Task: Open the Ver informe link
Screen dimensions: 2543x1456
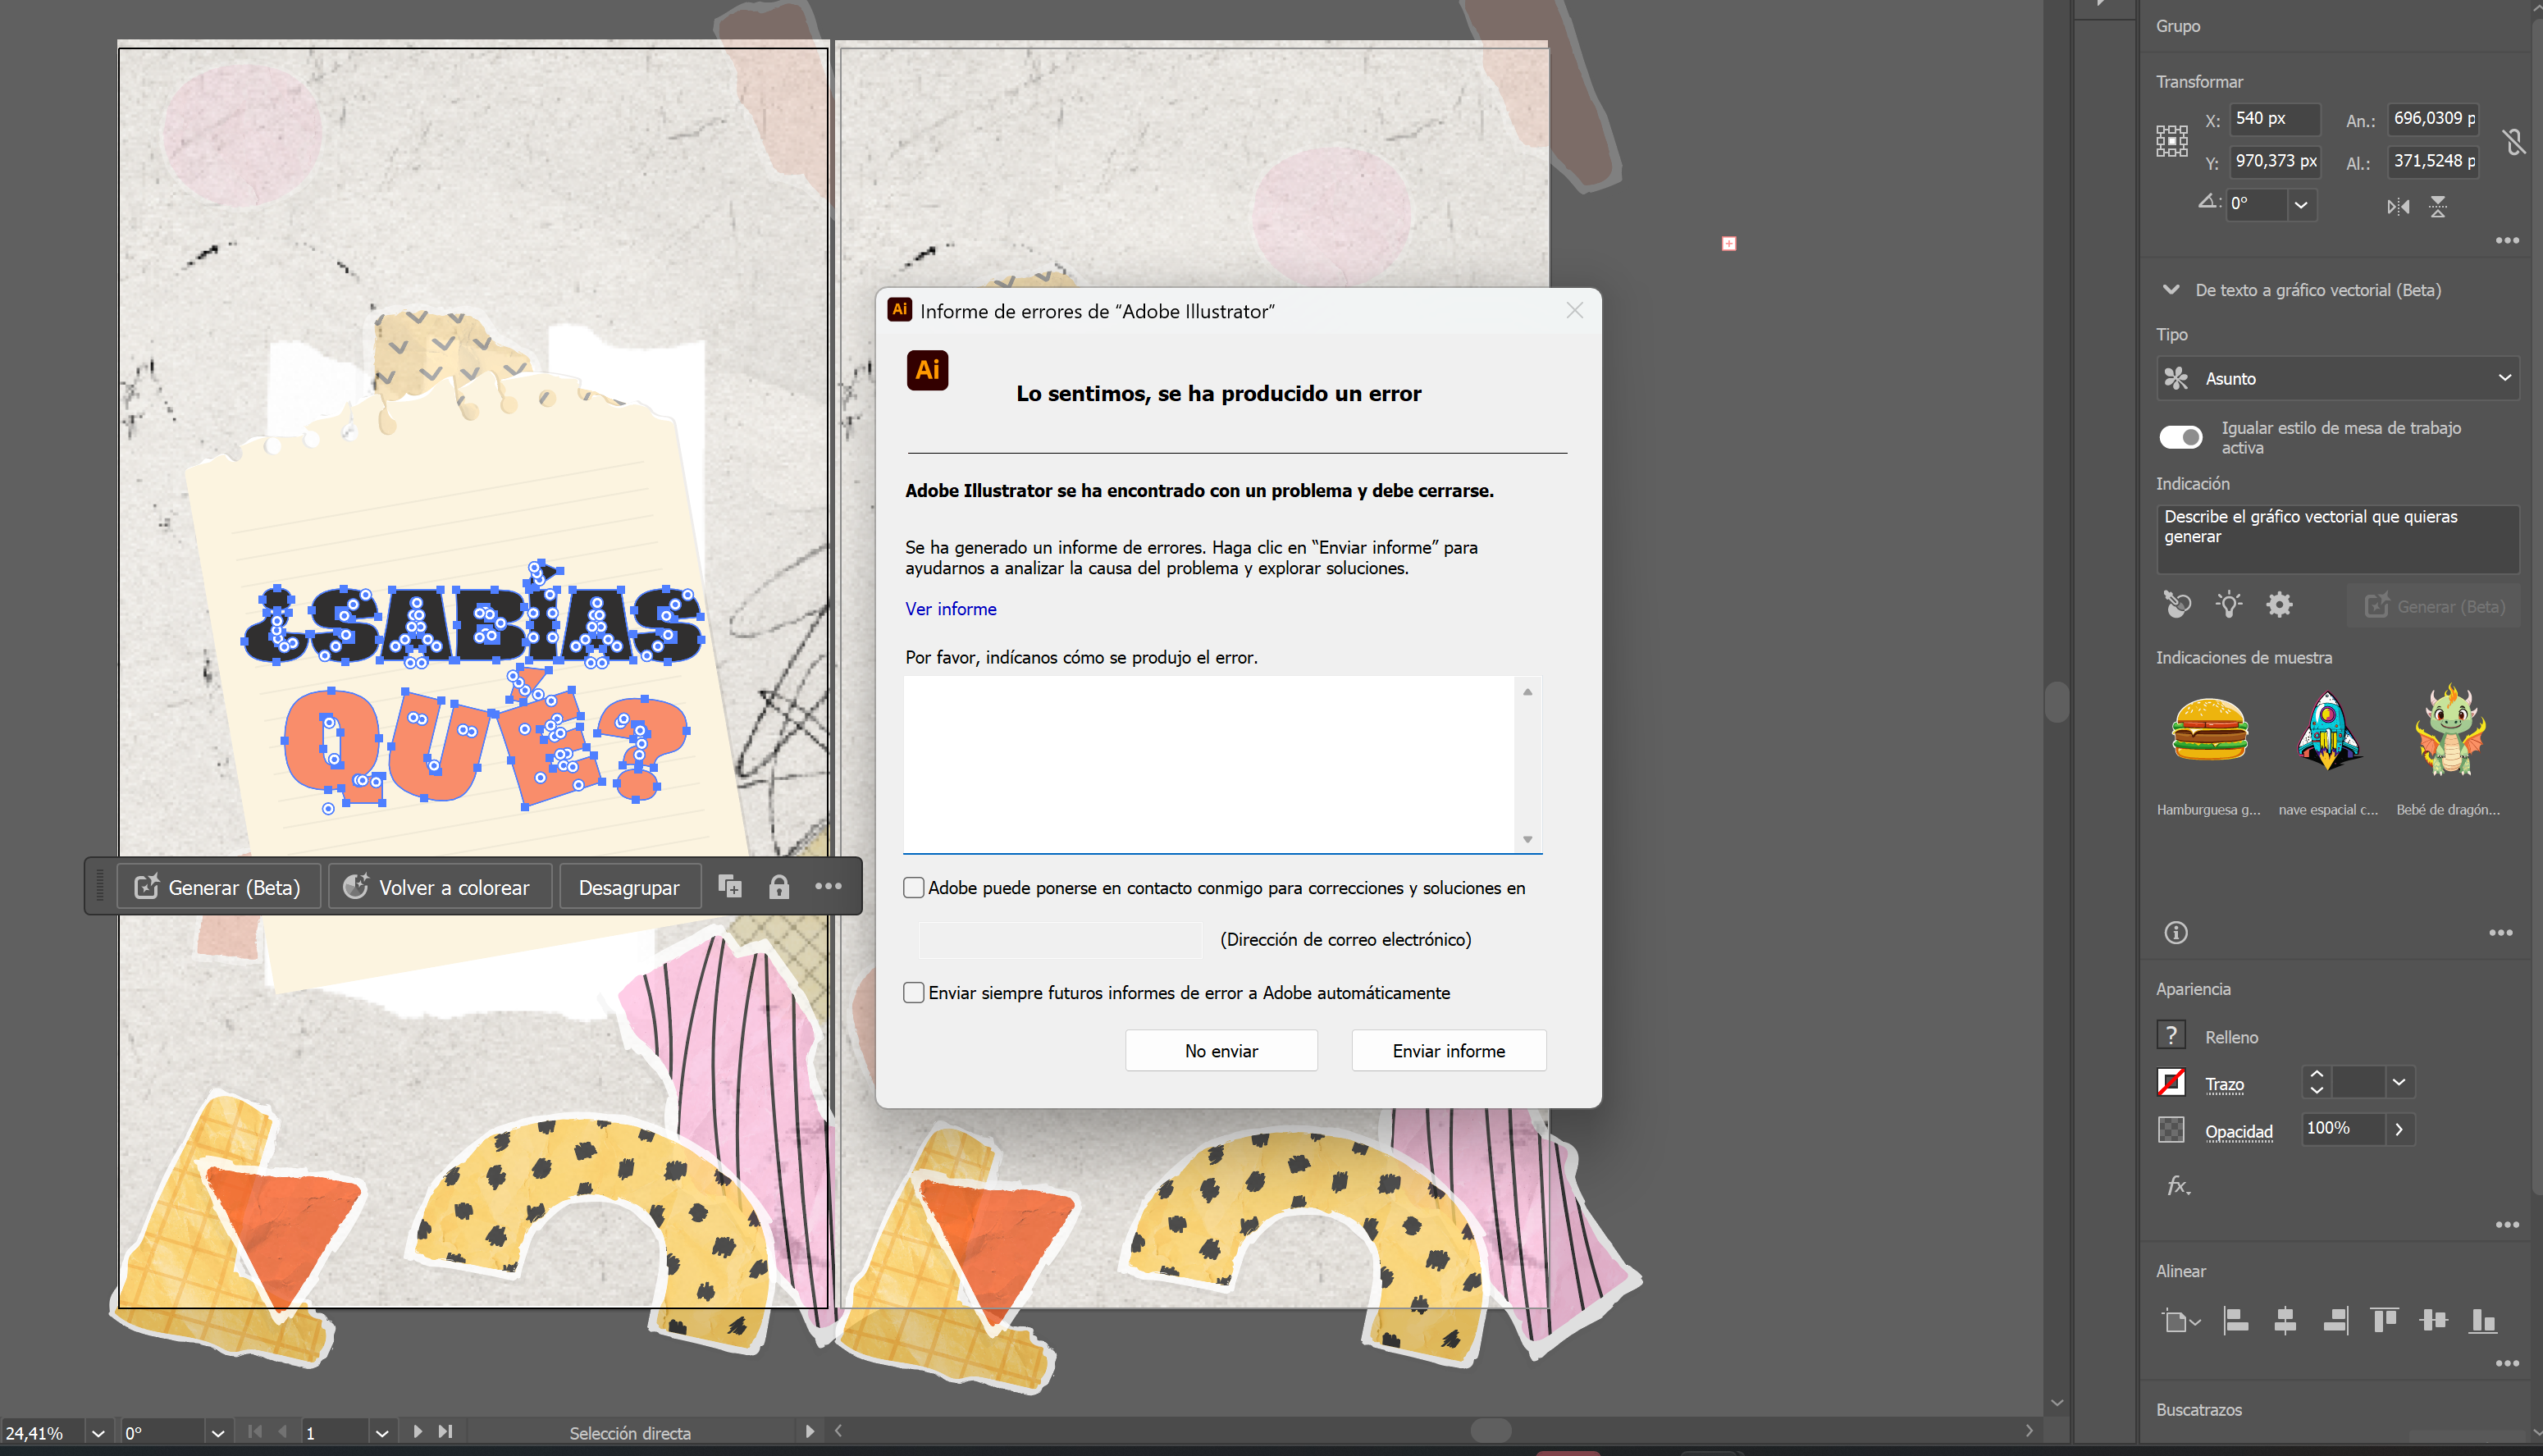Action: click(x=950, y=608)
